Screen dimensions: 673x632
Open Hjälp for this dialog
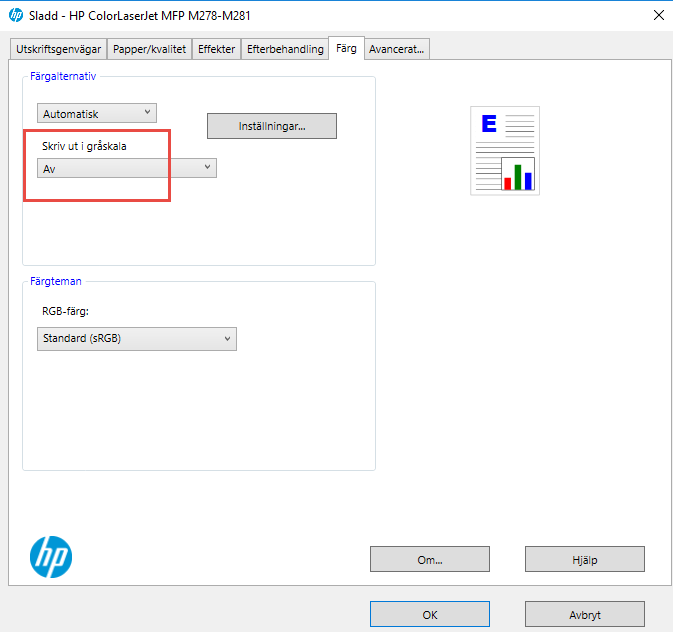(x=585, y=559)
